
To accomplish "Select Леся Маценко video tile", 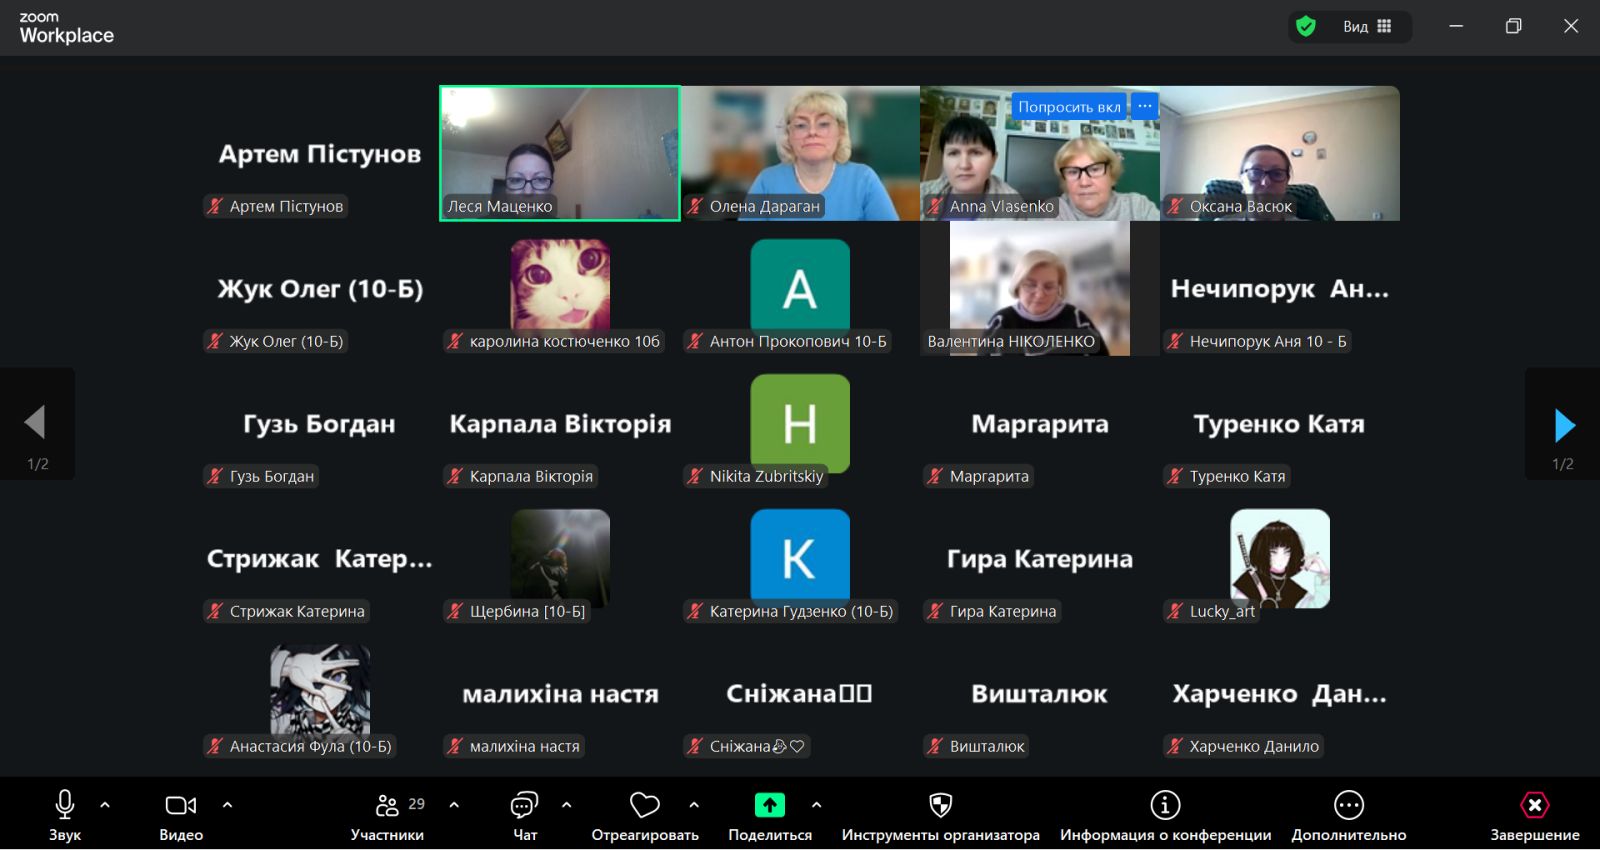I will [560, 153].
